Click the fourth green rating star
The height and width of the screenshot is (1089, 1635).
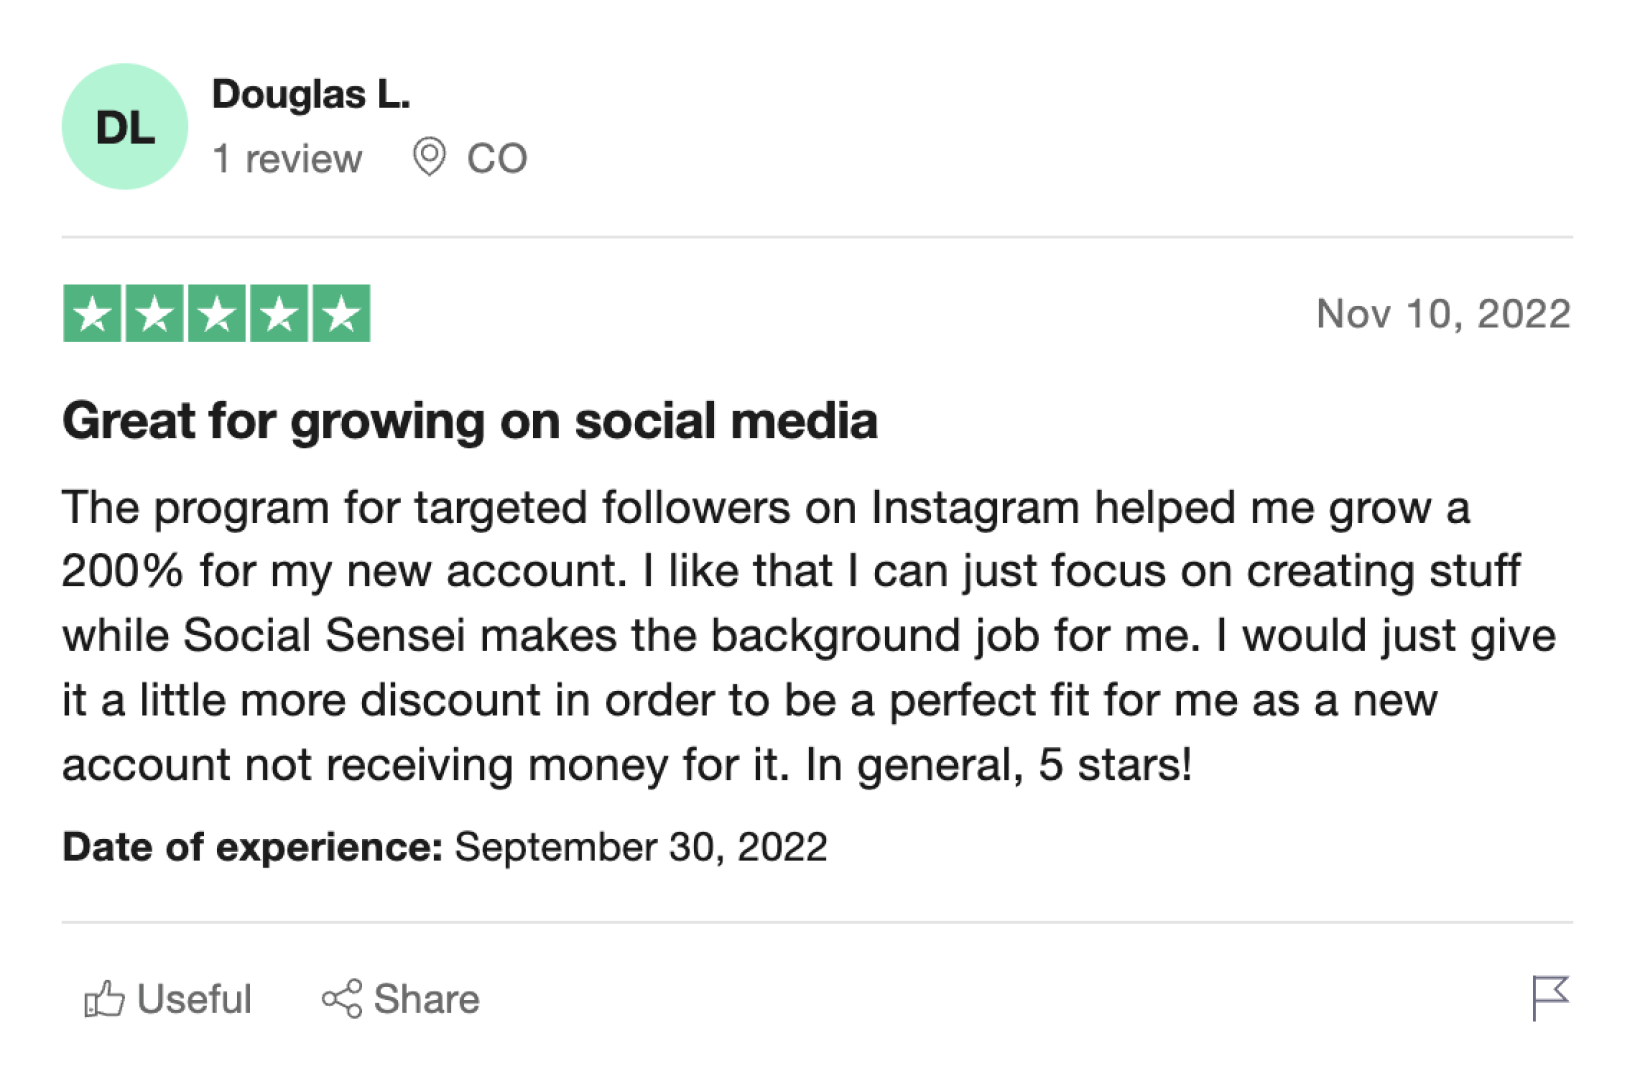click(279, 314)
